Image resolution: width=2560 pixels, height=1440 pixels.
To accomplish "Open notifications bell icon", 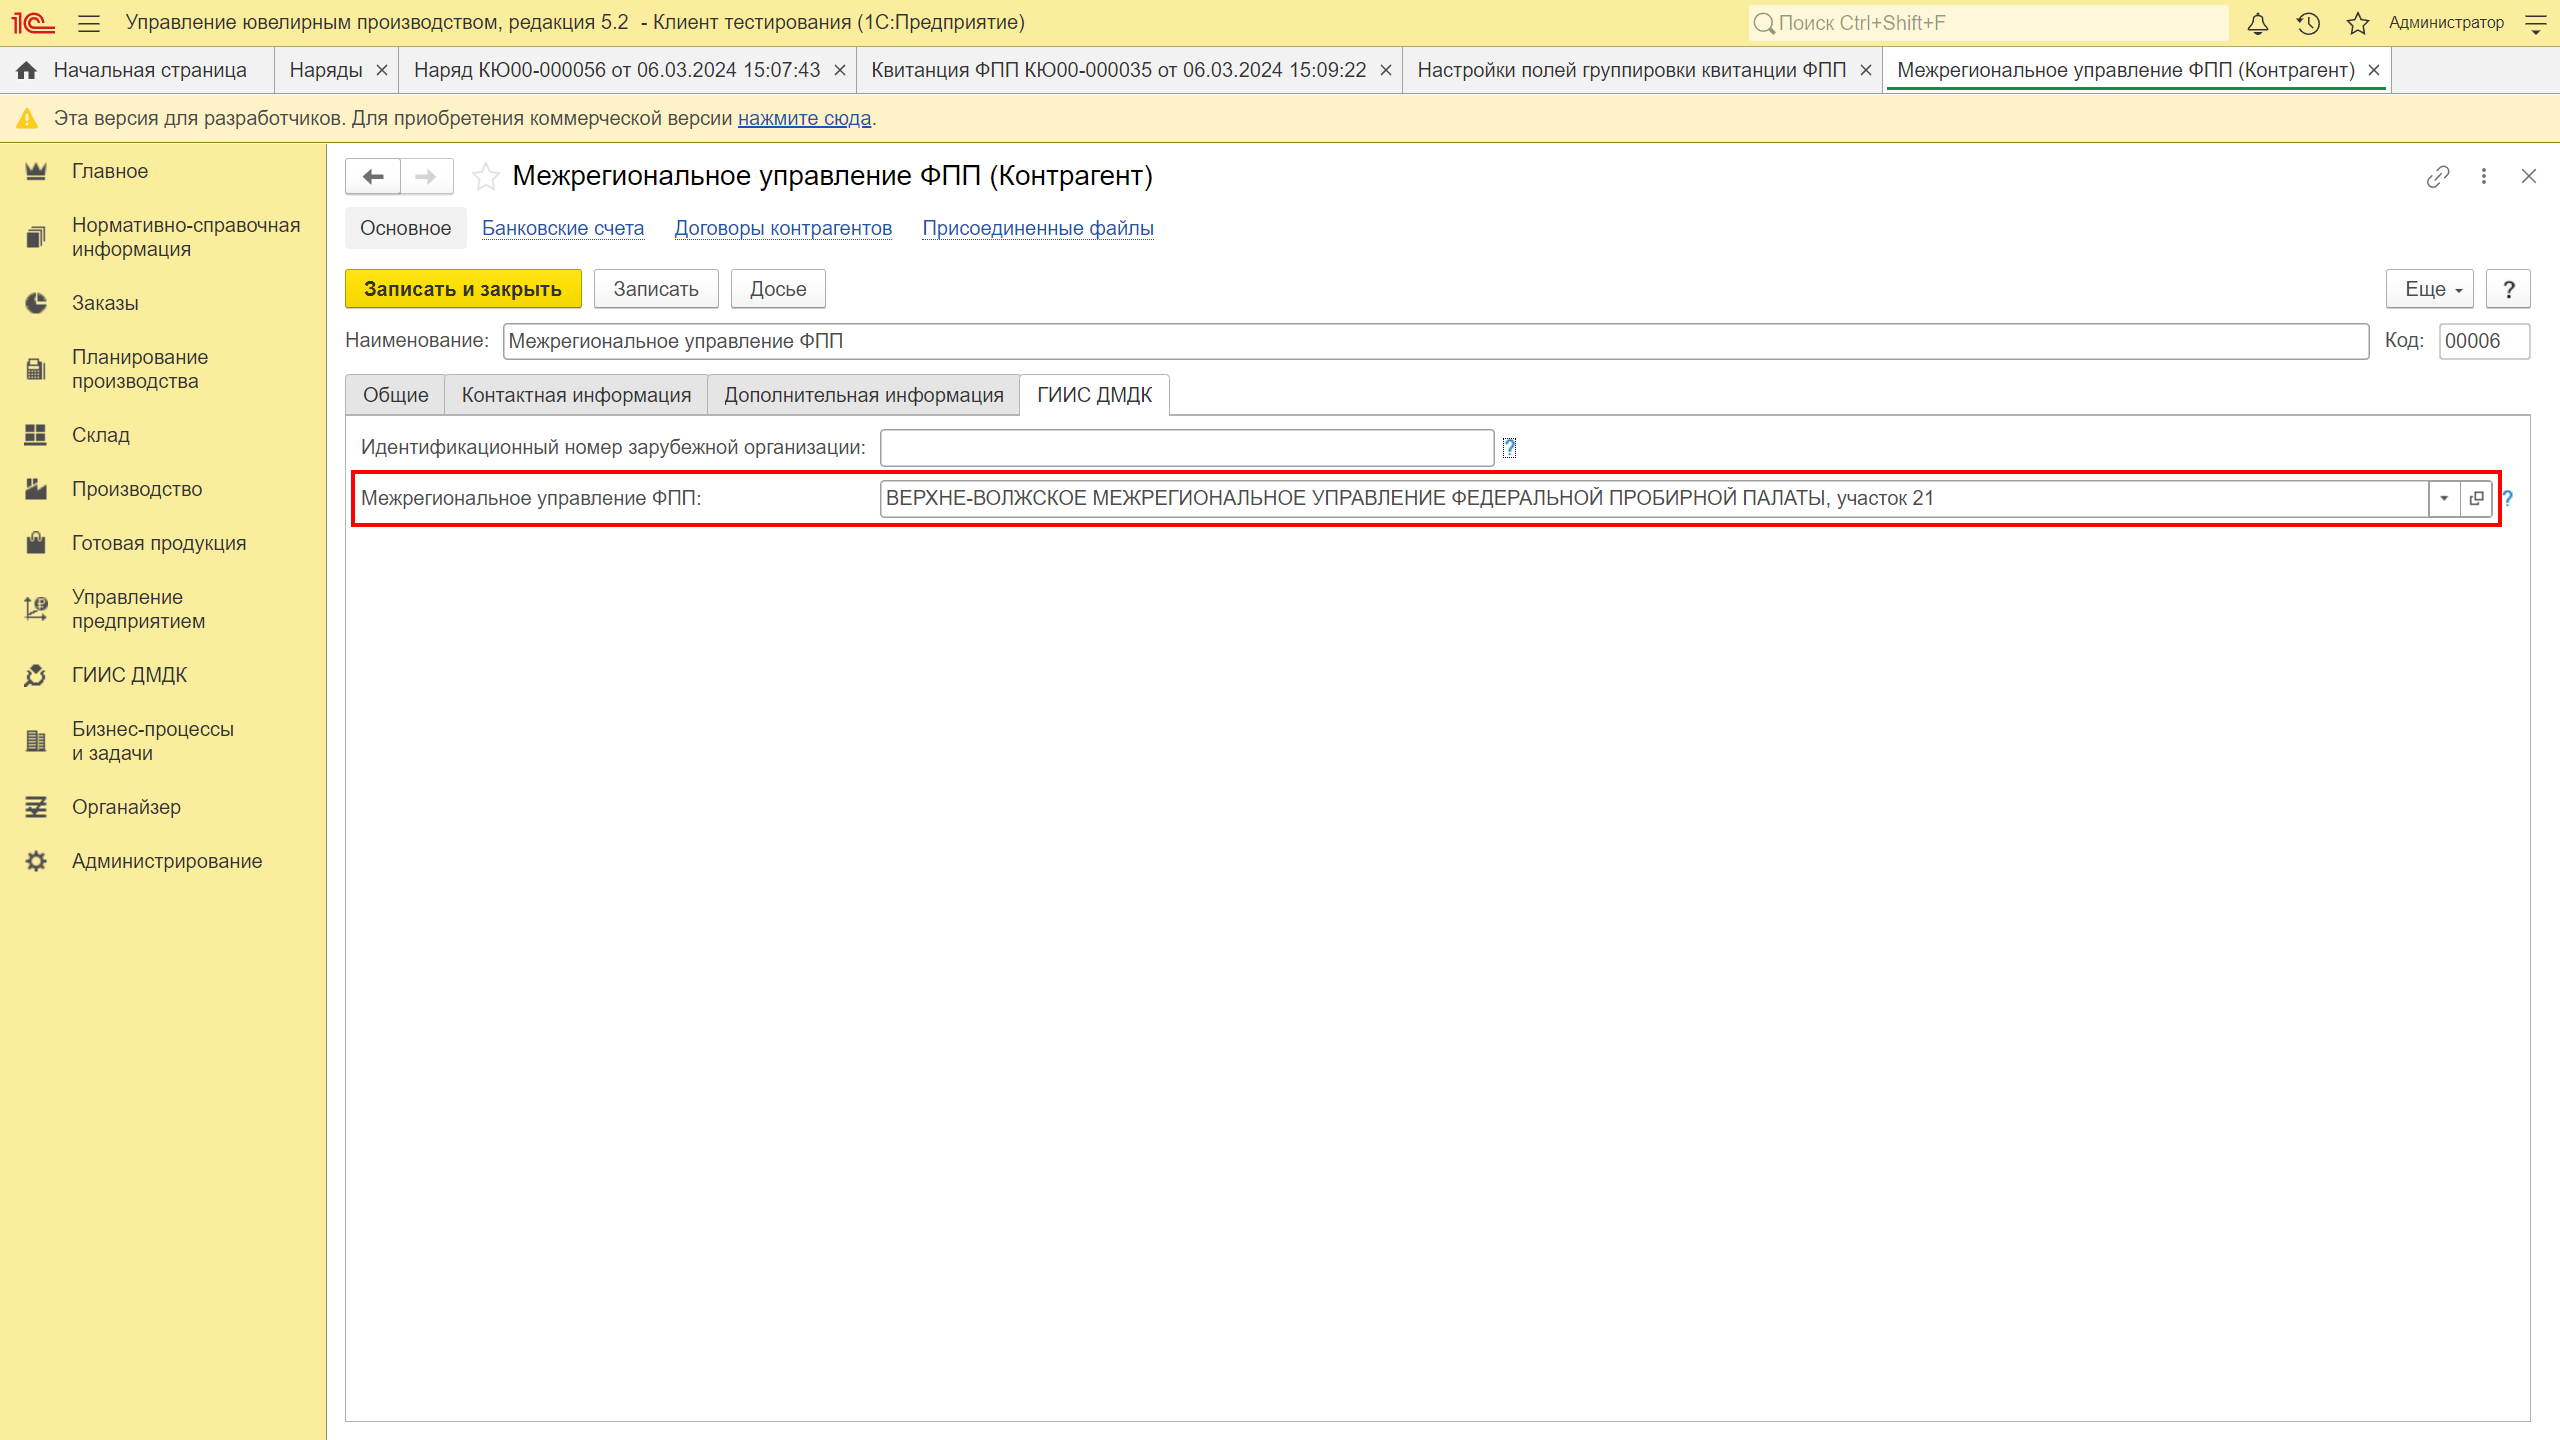I will [2257, 23].
